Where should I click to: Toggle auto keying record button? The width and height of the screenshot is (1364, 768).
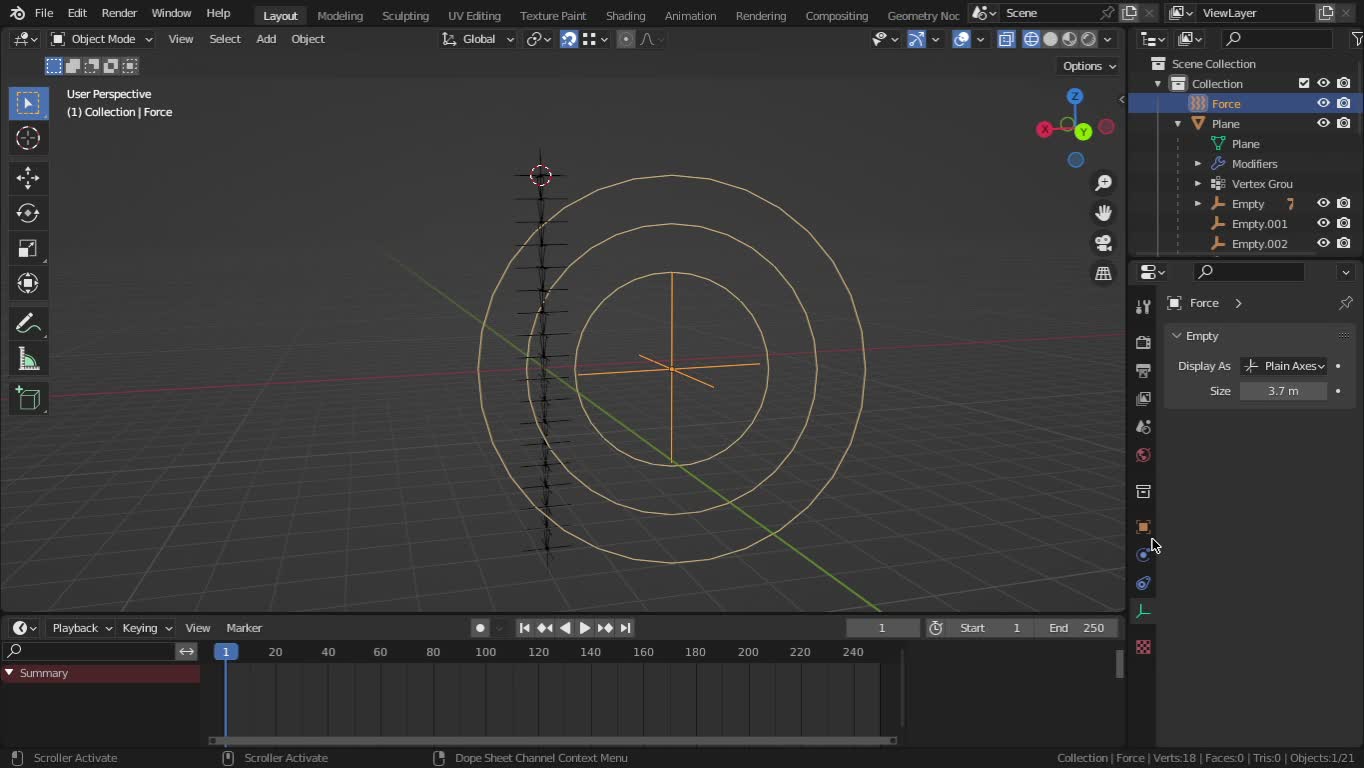point(480,628)
